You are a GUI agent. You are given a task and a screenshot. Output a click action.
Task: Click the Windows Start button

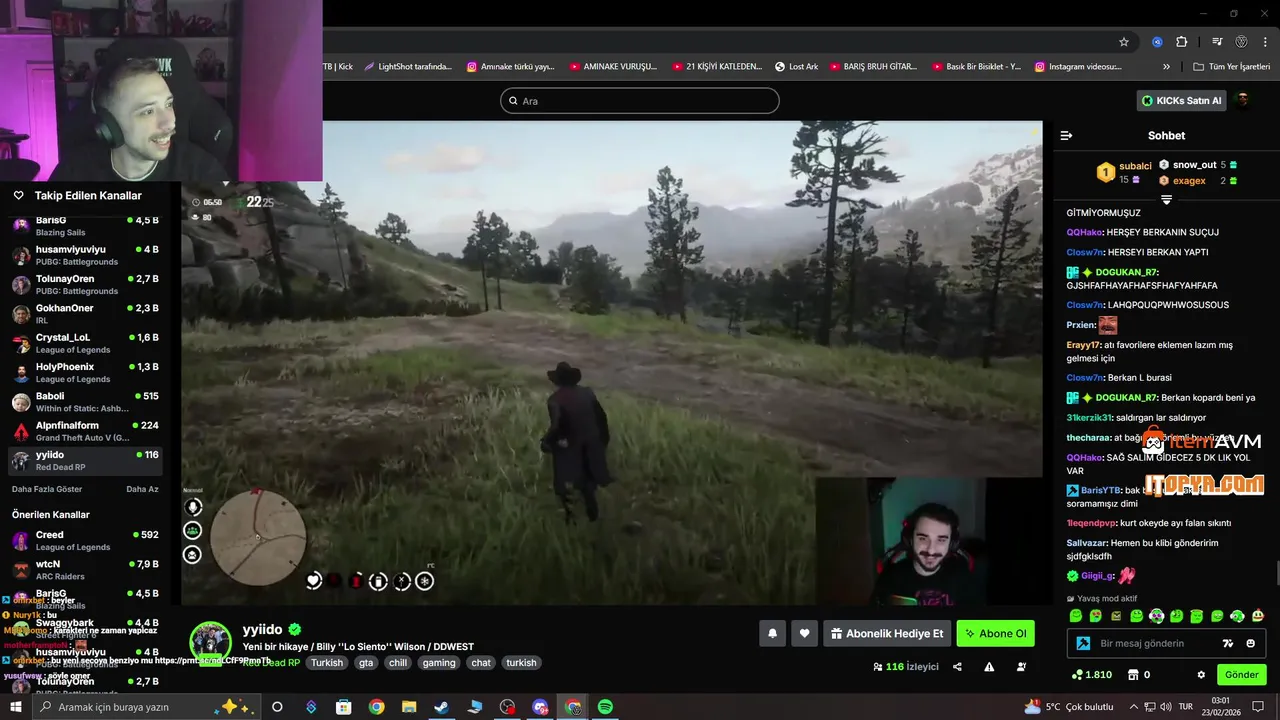click(15, 707)
